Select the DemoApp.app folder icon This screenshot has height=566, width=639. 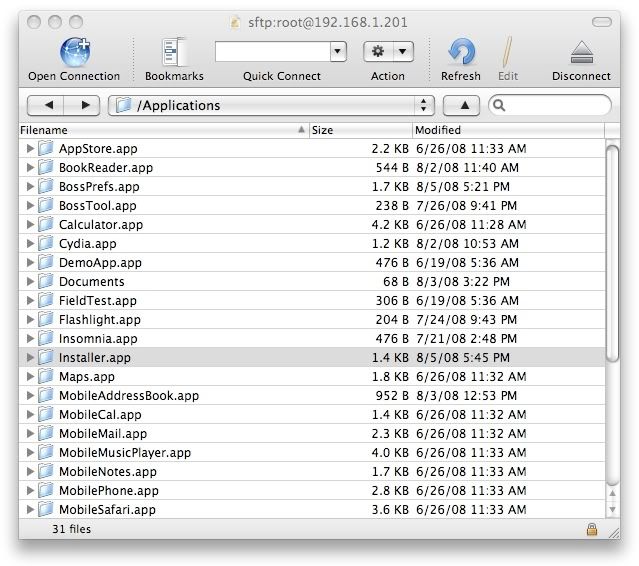46,262
